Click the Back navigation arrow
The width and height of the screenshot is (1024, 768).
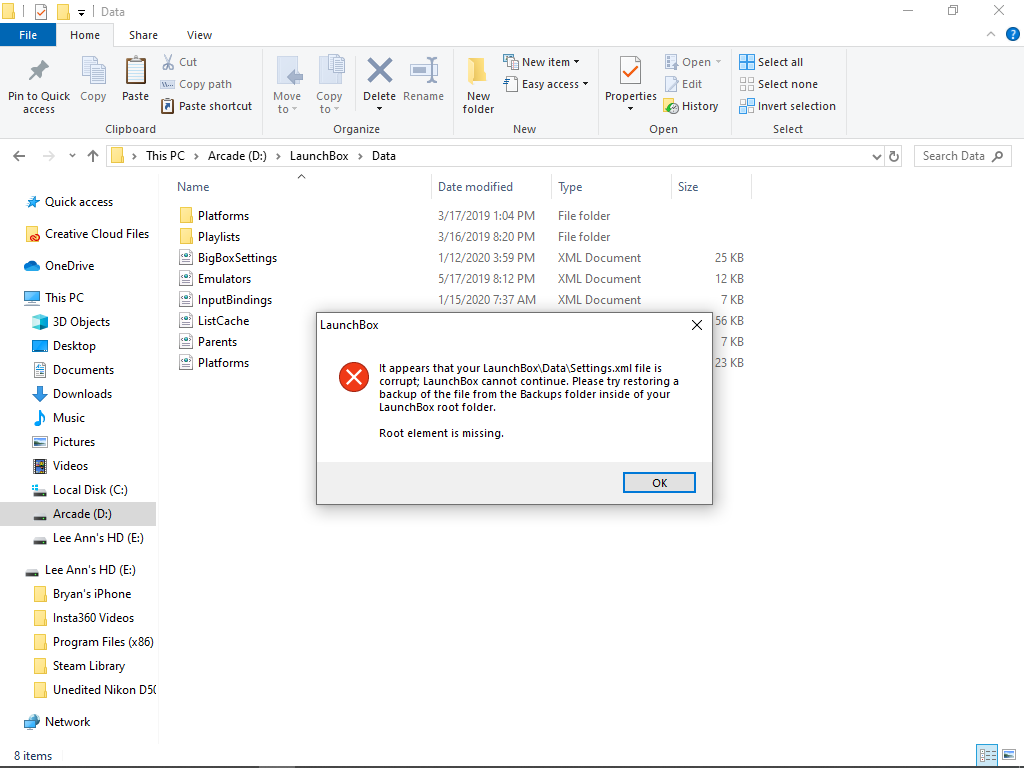(x=20, y=156)
